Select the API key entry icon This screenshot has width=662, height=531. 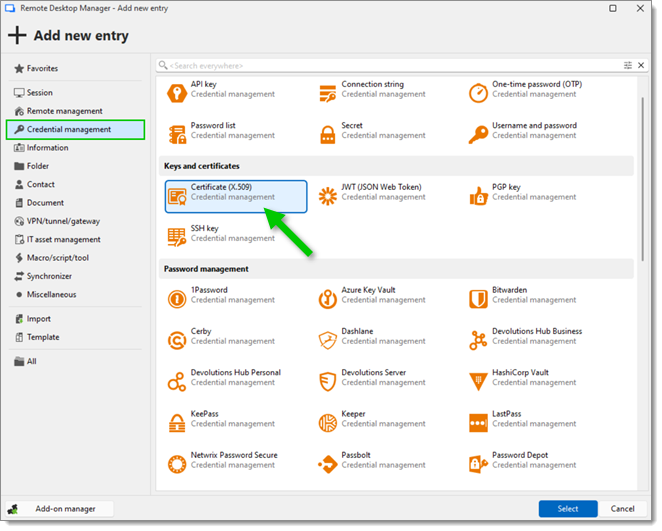click(176, 93)
